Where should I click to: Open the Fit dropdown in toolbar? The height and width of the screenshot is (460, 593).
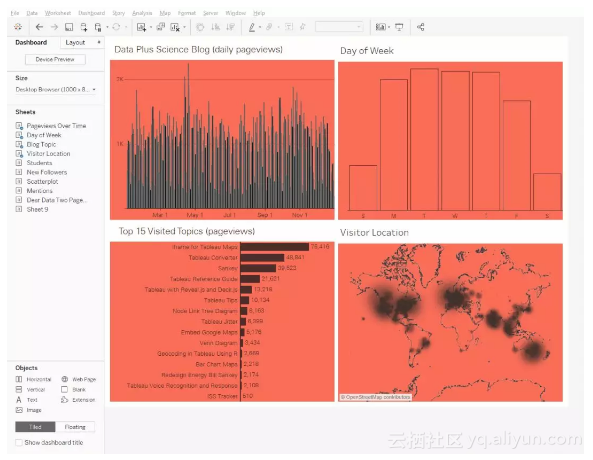pyautogui.click(x=339, y=27)
